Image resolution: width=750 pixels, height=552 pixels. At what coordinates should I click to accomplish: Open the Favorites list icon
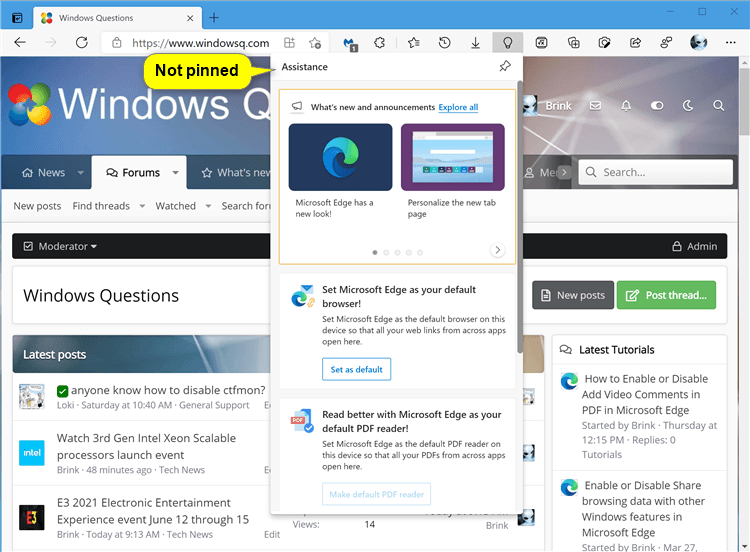[x=414, y=43]
